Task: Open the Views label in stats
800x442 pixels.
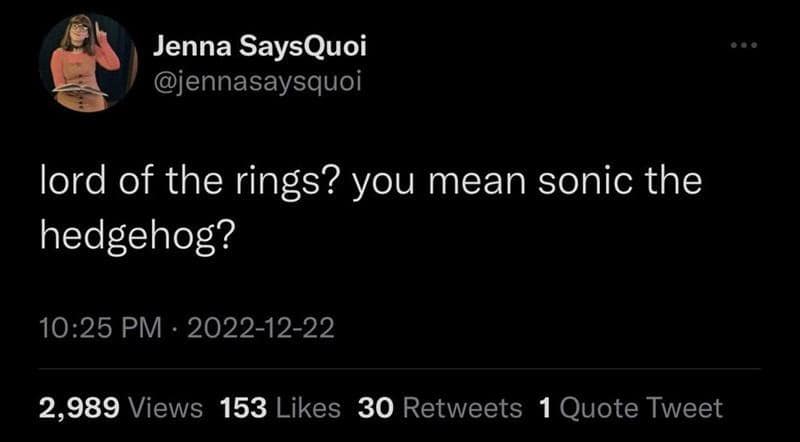Action: pyautogui.click(x=166, y=408)
